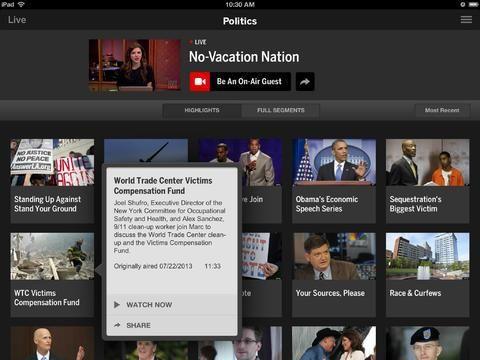Tap the LIVE indicator label
Image resolution: width=480 pixels, height=360 pixels.
(200, 42)
